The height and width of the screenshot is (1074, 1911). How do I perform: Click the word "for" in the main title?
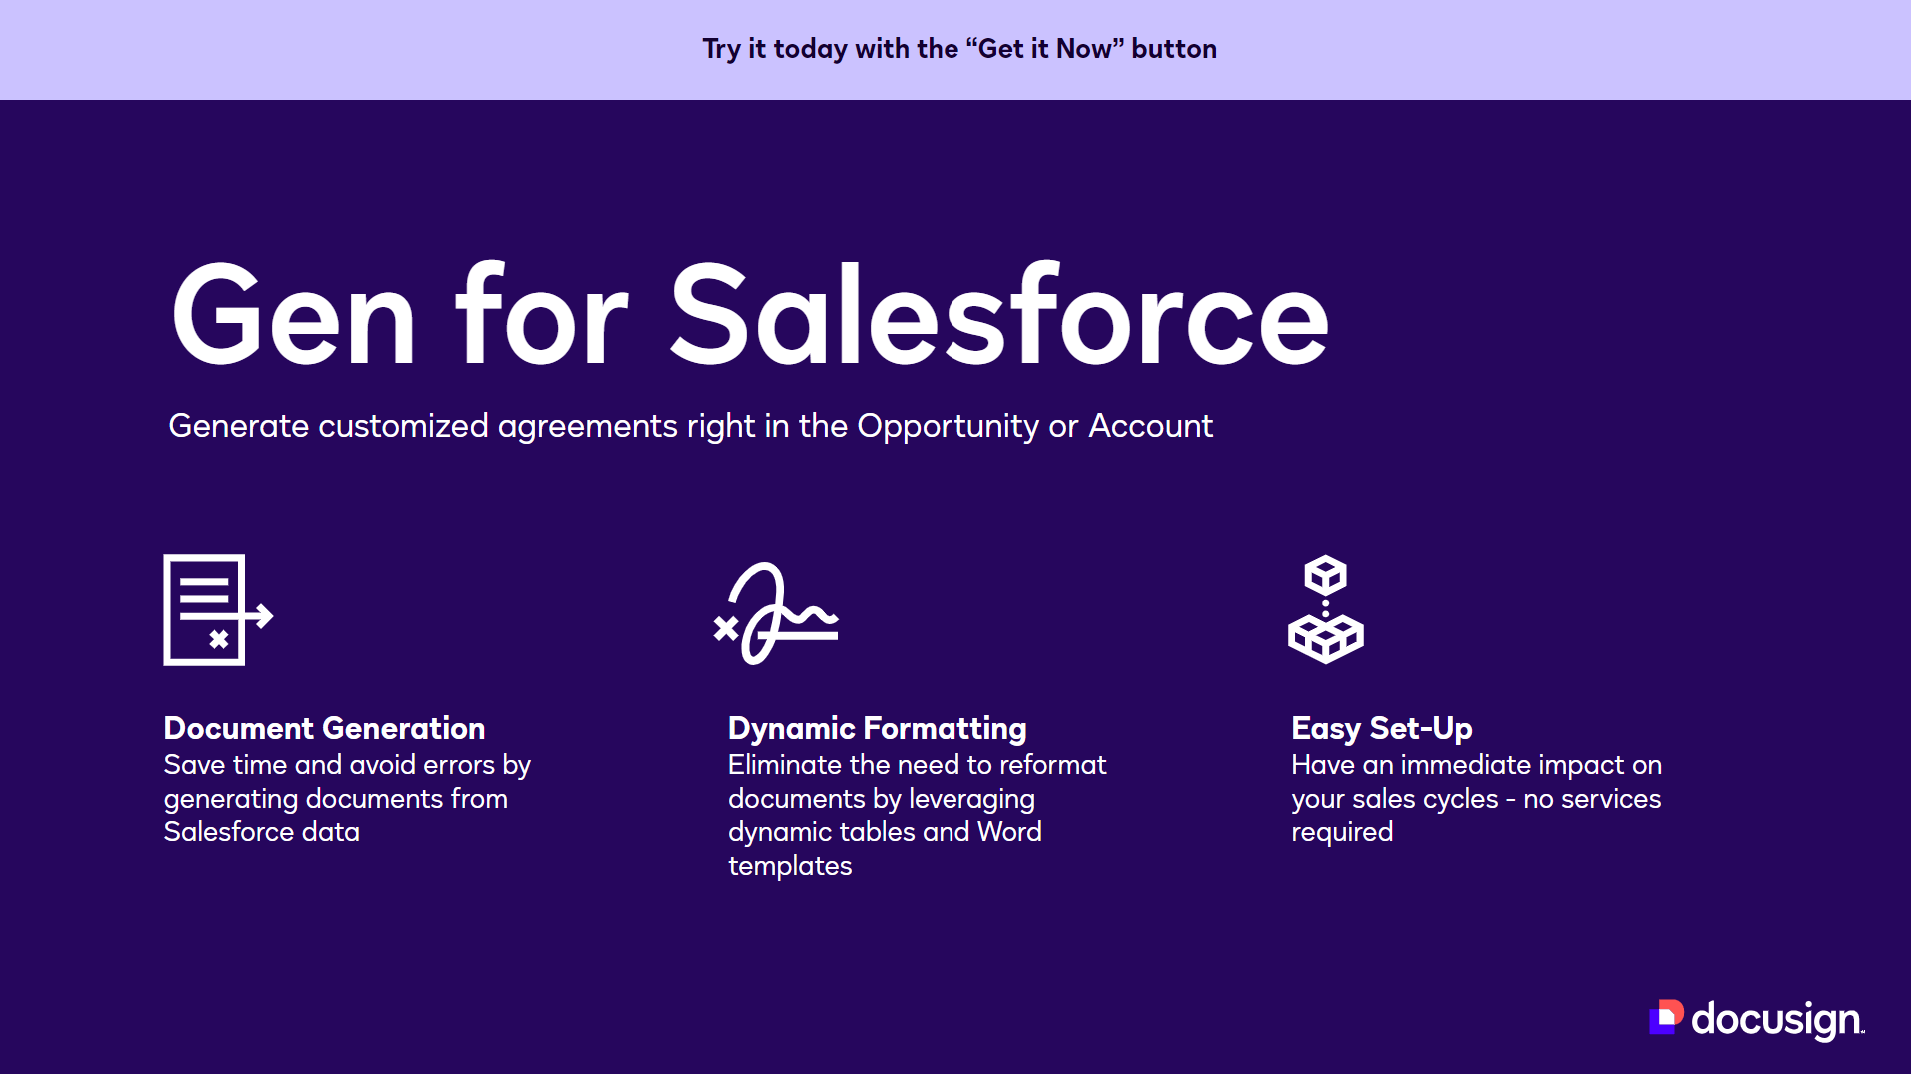(x=541, y=316)
